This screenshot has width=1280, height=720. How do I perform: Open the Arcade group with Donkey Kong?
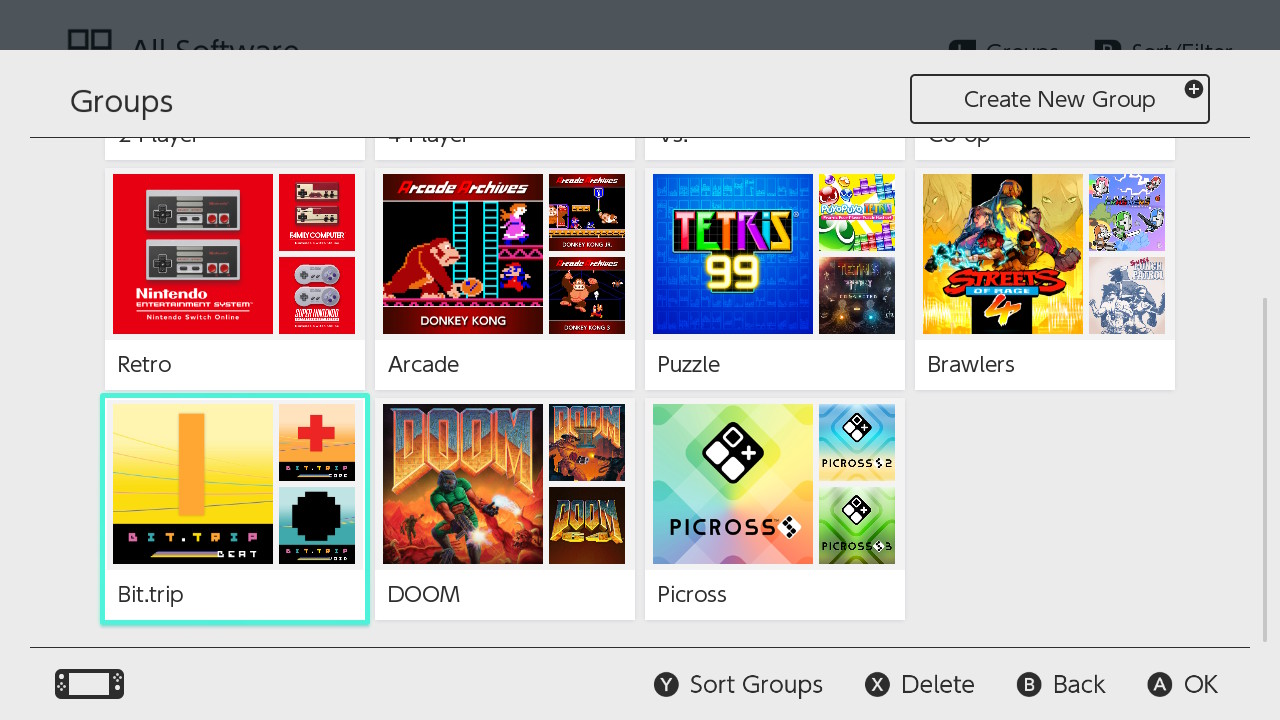[x=505, y=279]
